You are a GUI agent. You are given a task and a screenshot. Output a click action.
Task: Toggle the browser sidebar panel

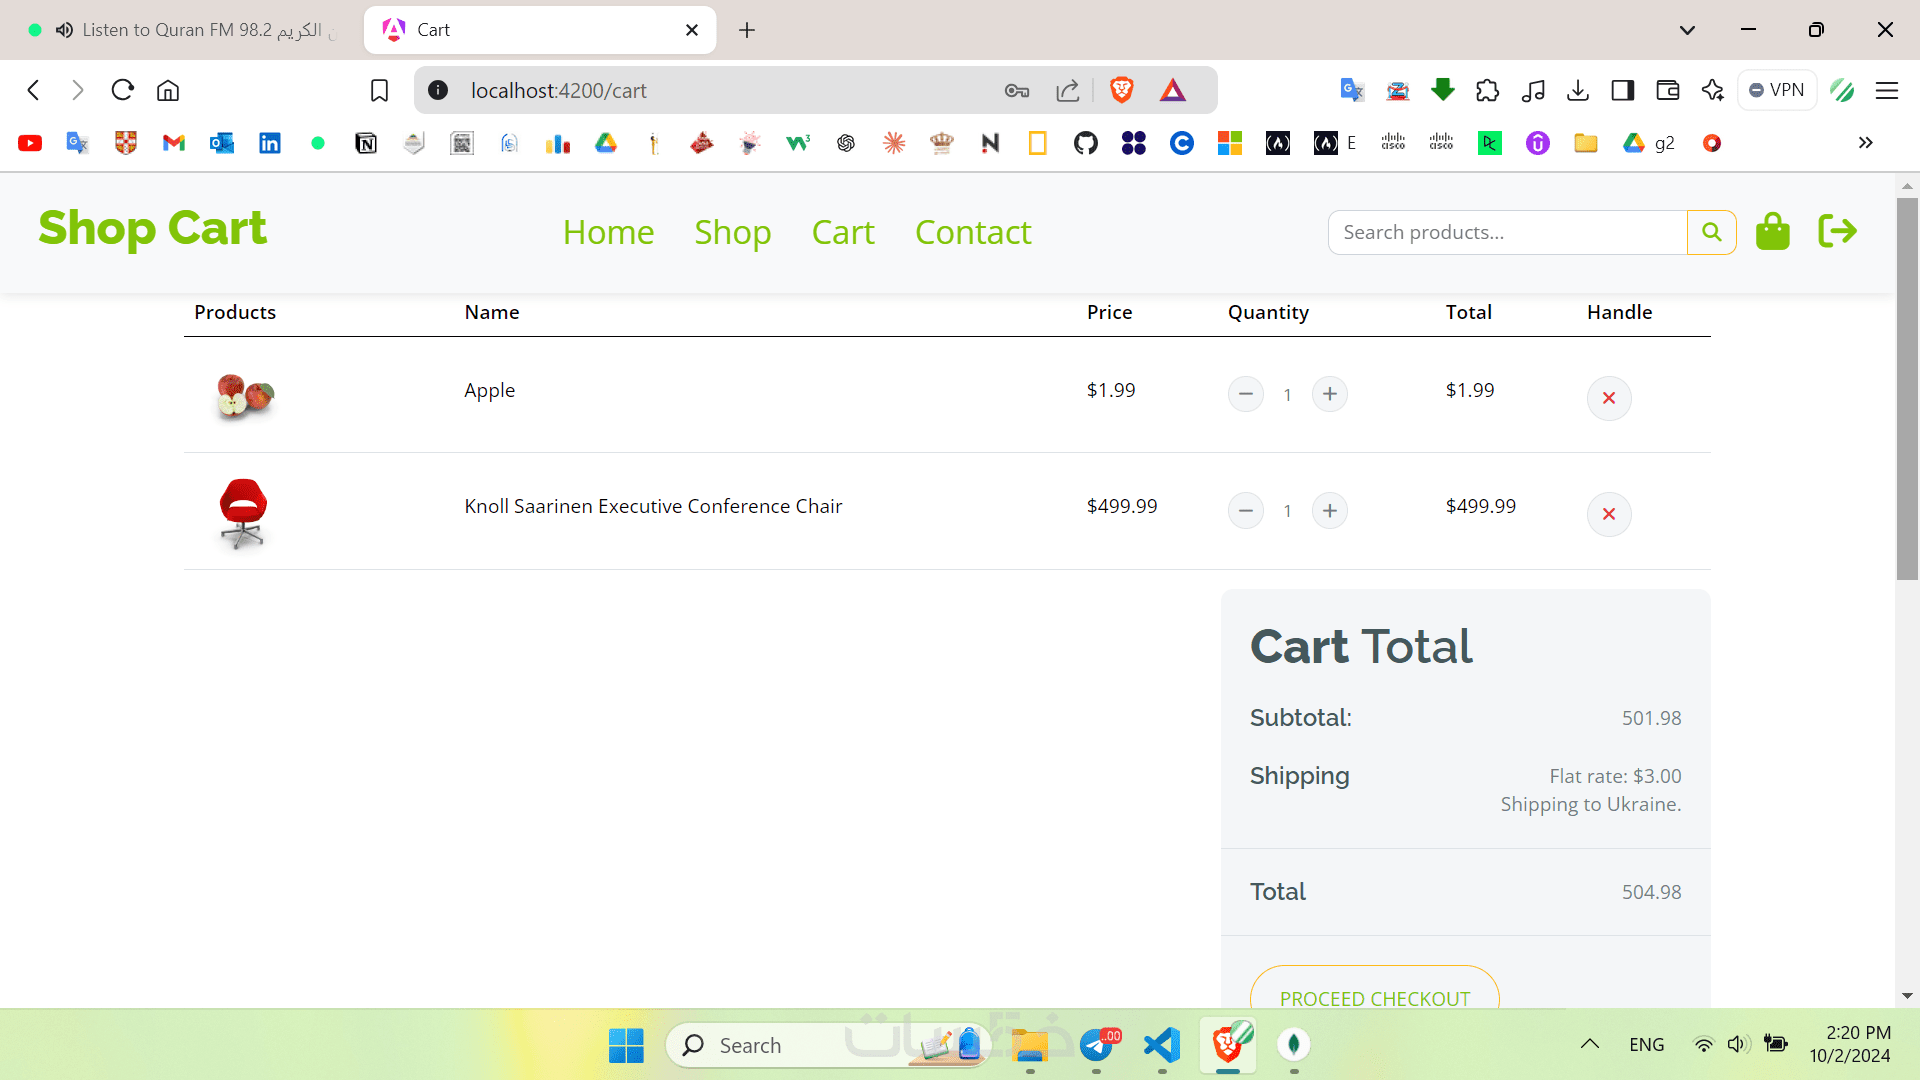(x=1622, y=91)
